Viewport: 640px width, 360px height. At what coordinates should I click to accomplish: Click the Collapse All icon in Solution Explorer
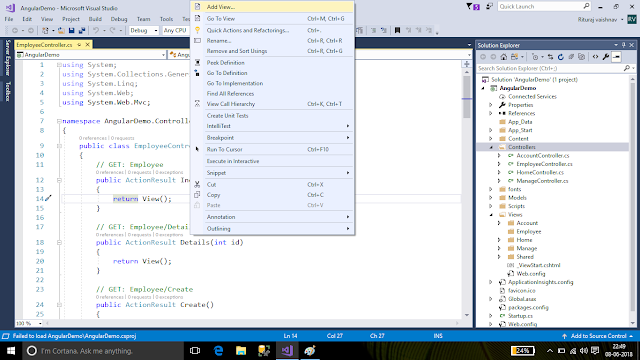click(x=571, y=57)
